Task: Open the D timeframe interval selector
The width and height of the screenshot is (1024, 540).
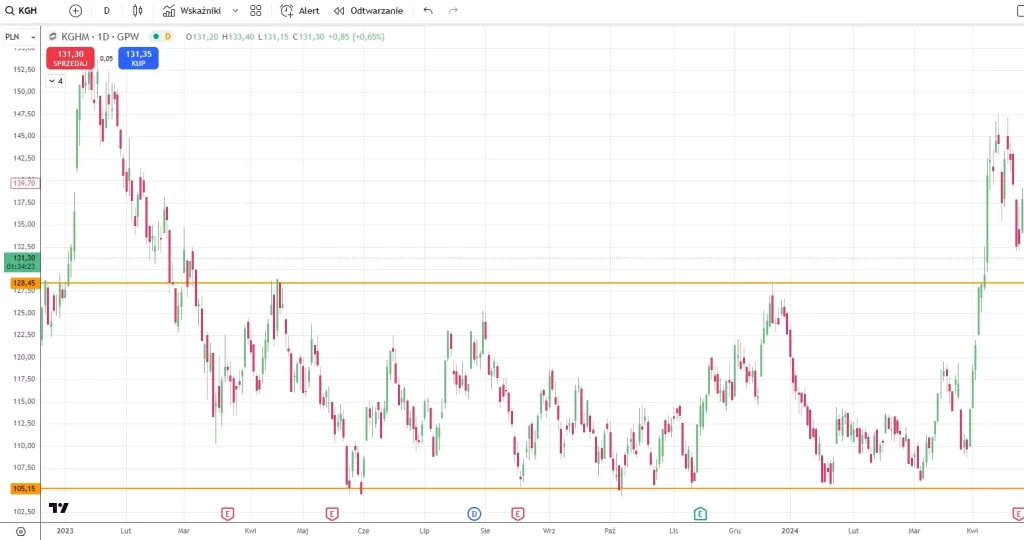Action: pos(107,10)
